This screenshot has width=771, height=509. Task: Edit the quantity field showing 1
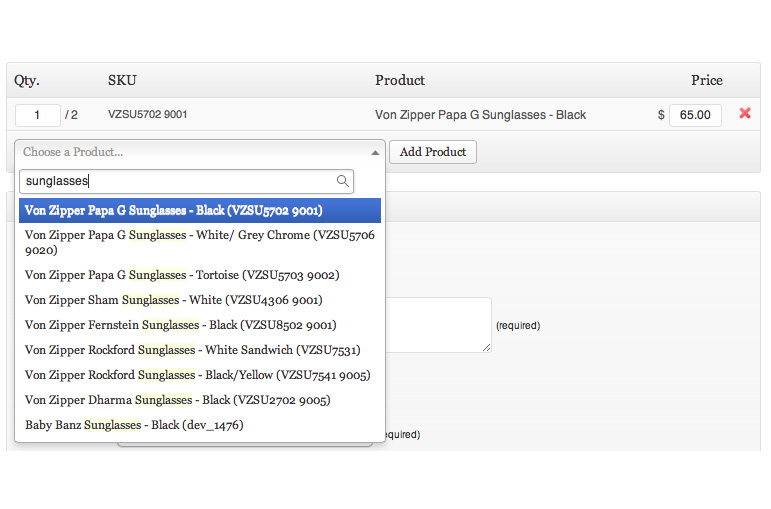[38, 115]
